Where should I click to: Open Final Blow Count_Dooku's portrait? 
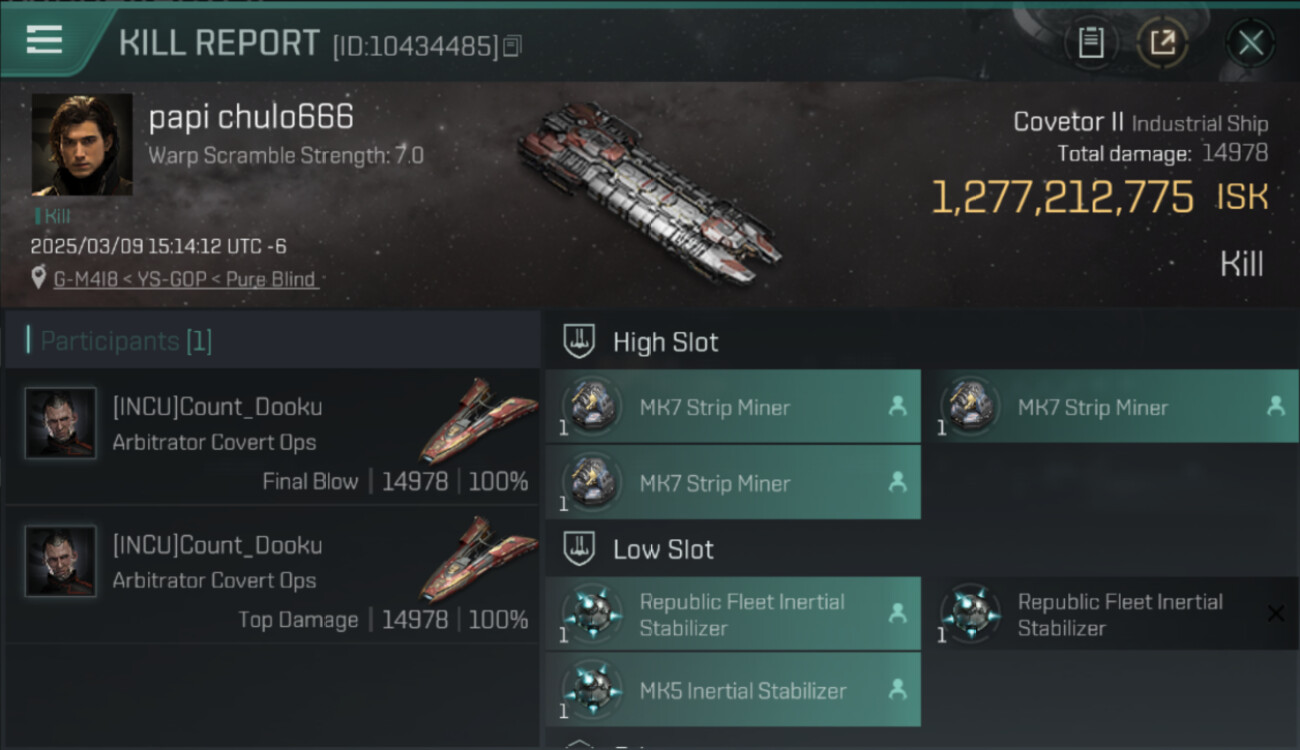(61, 423)
